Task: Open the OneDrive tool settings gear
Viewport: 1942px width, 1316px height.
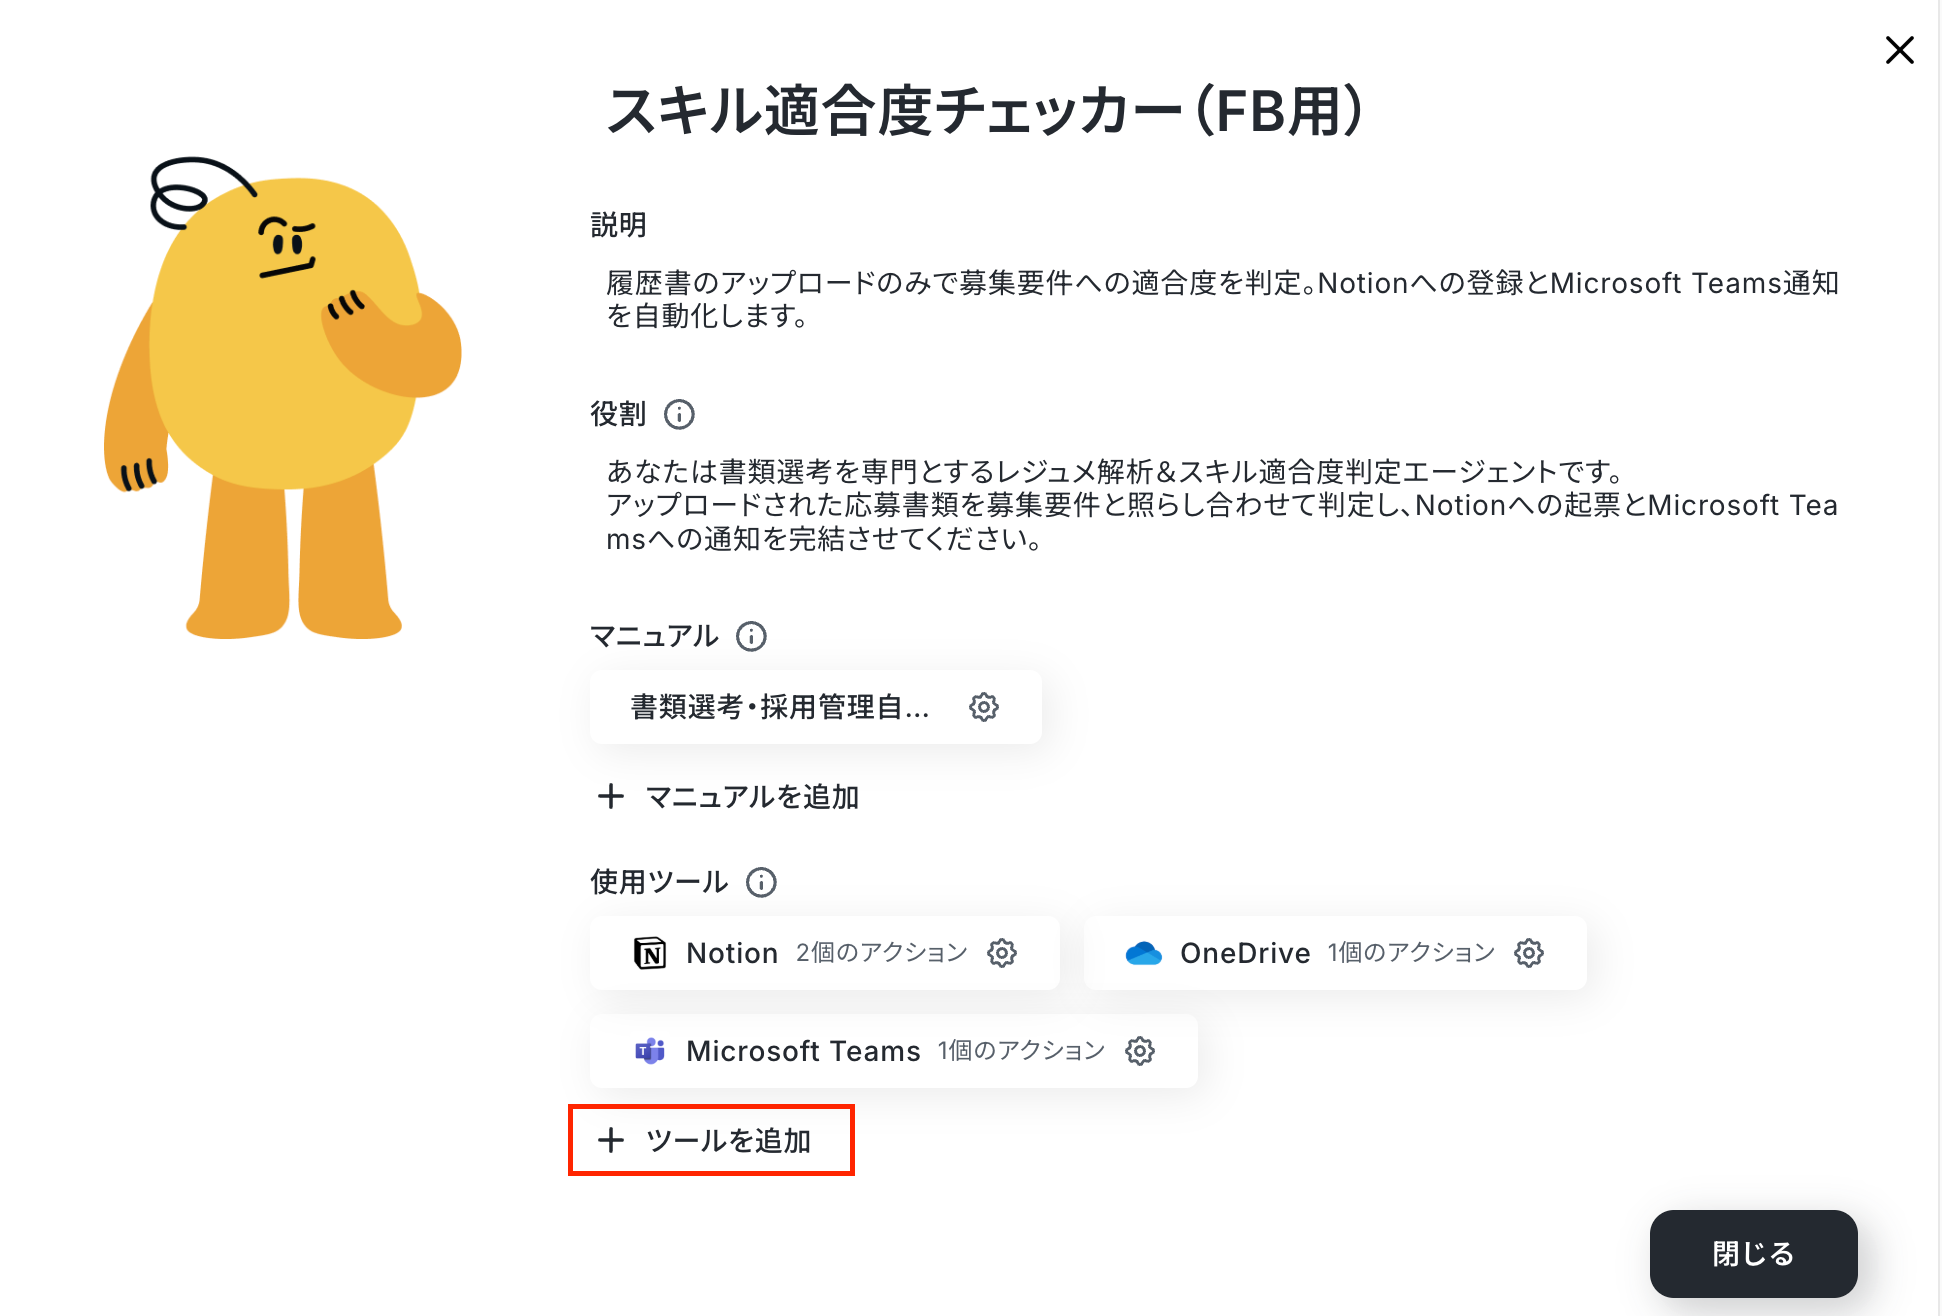Action: pos(1528,953)
